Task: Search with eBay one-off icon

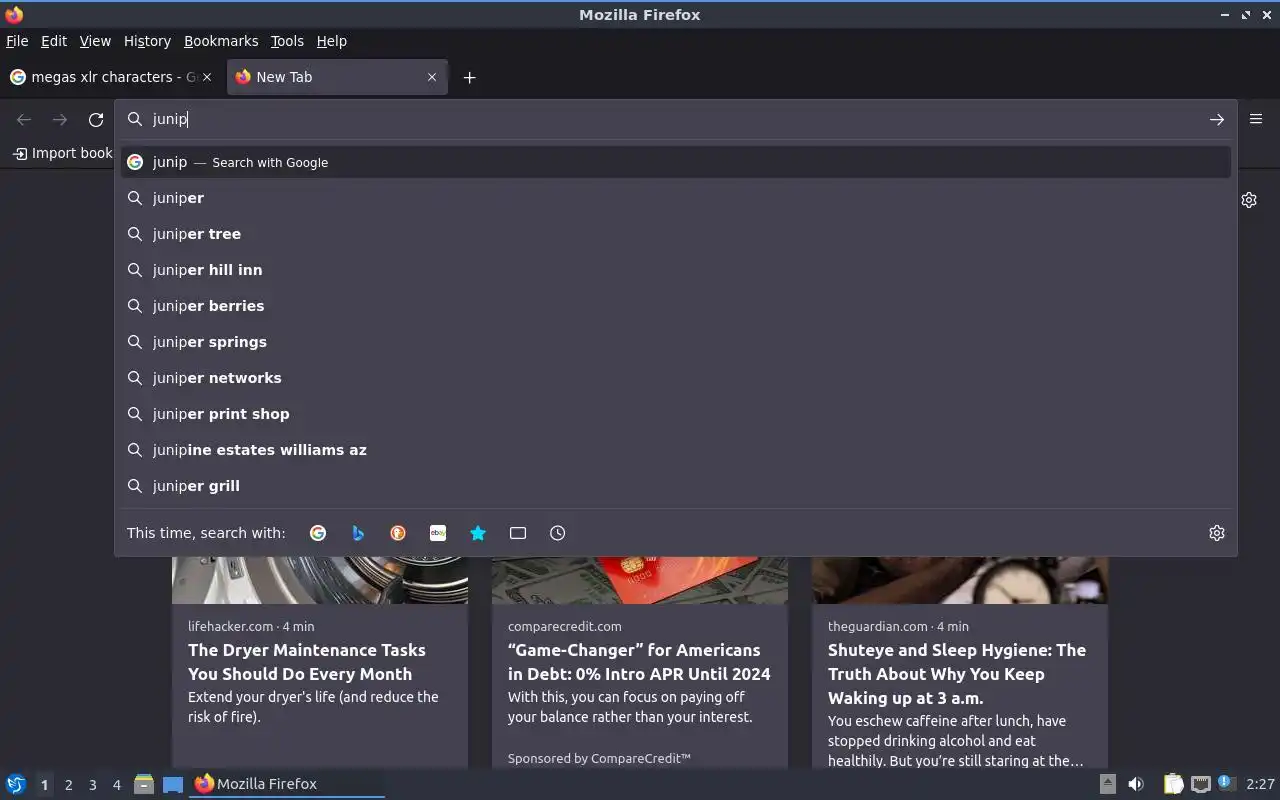Action: click(x=438, y=533)
